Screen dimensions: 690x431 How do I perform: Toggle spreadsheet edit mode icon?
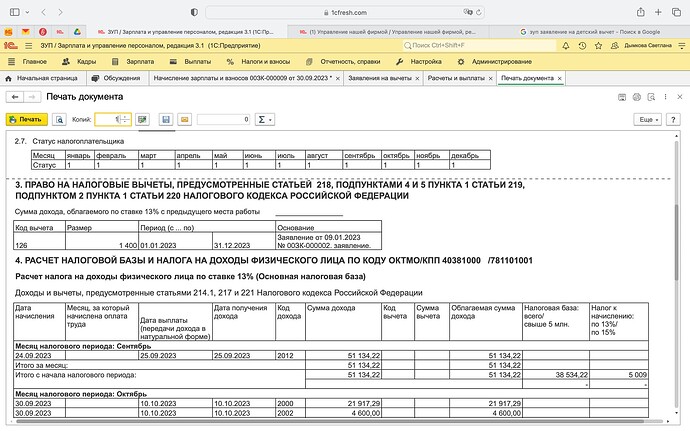[x=142, y=119]
